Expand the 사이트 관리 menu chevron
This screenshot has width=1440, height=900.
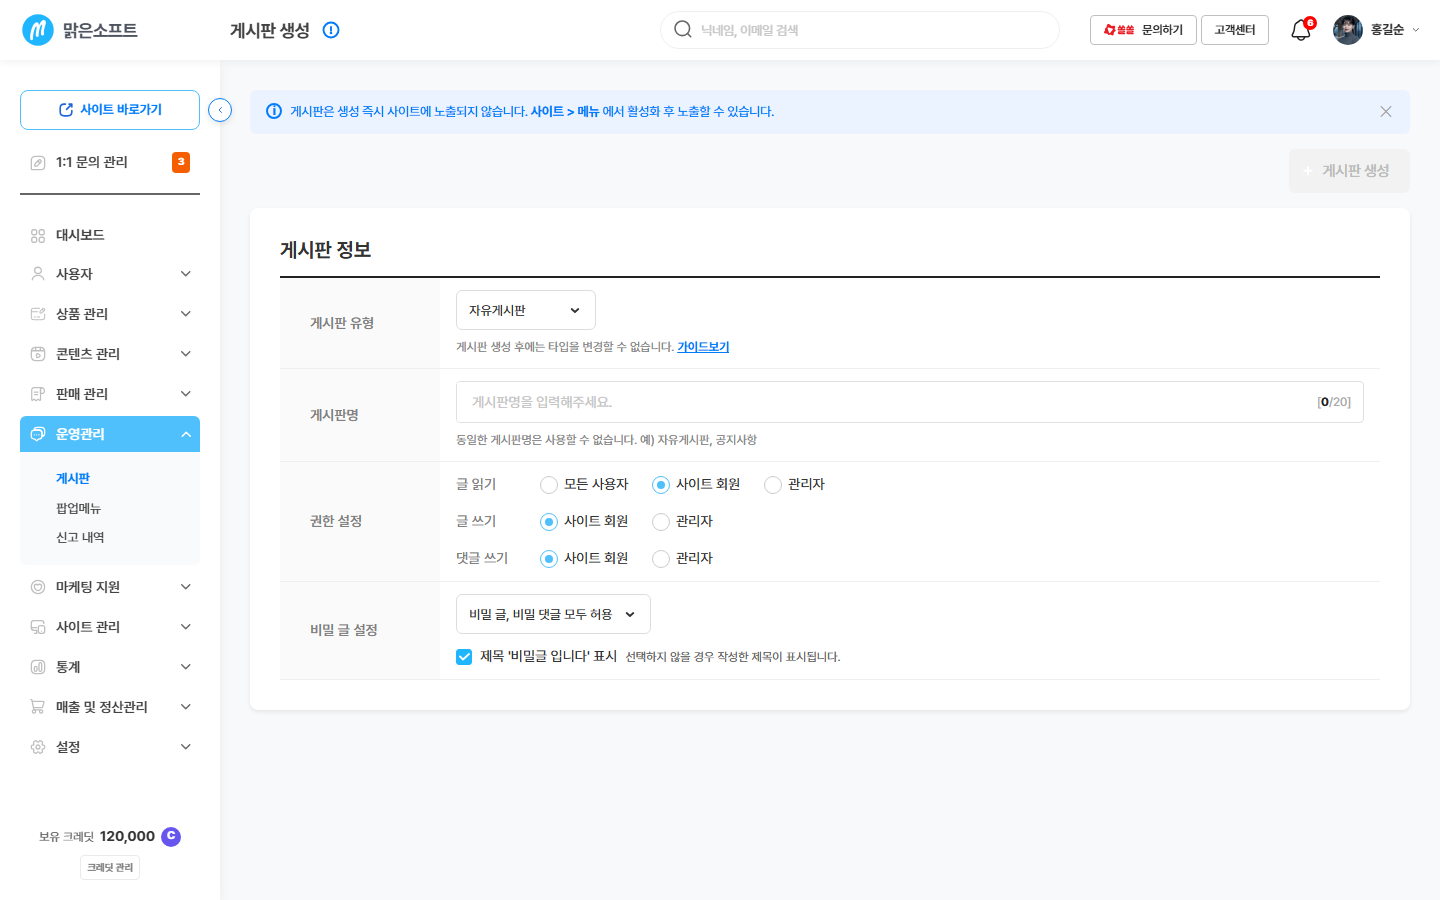pos(186,627)
